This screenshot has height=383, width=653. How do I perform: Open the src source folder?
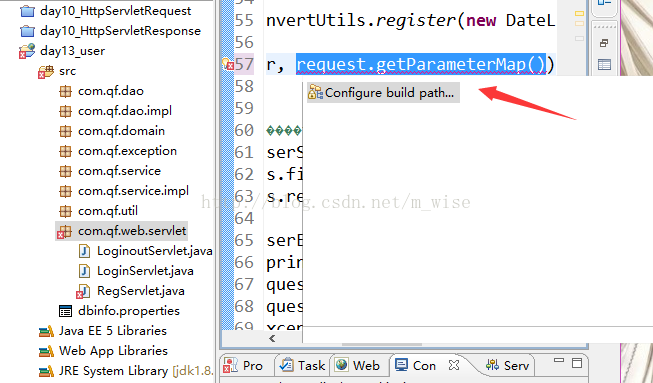[x=67, y=71]
